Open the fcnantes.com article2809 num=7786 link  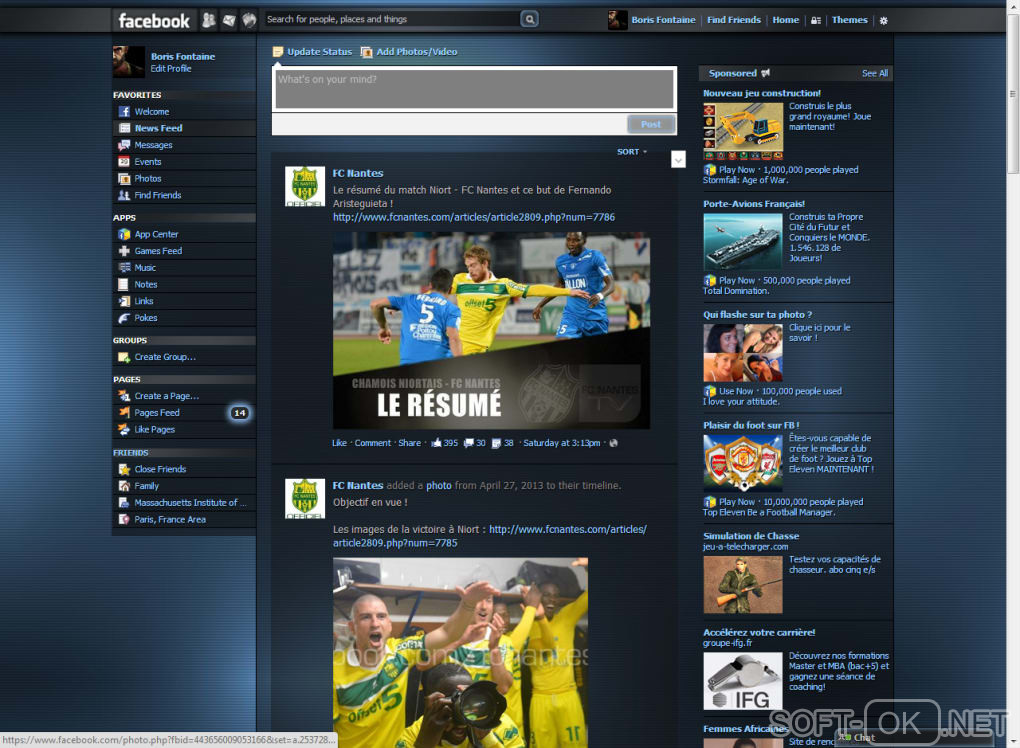click(x=474, y=217)
